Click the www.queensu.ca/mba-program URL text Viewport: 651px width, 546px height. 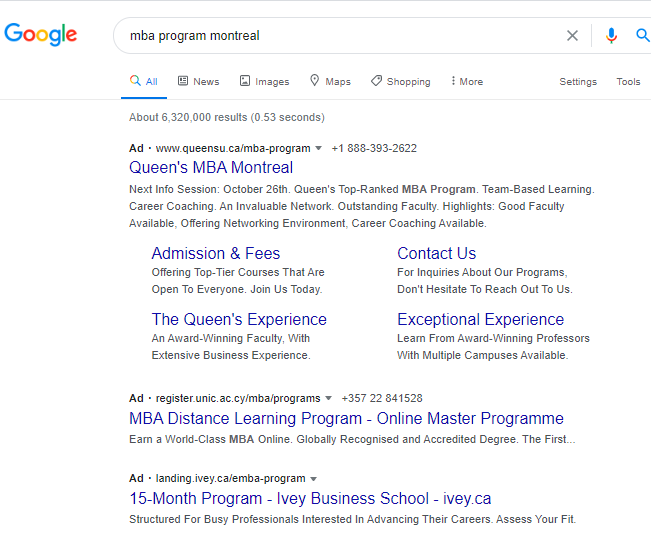233,148
